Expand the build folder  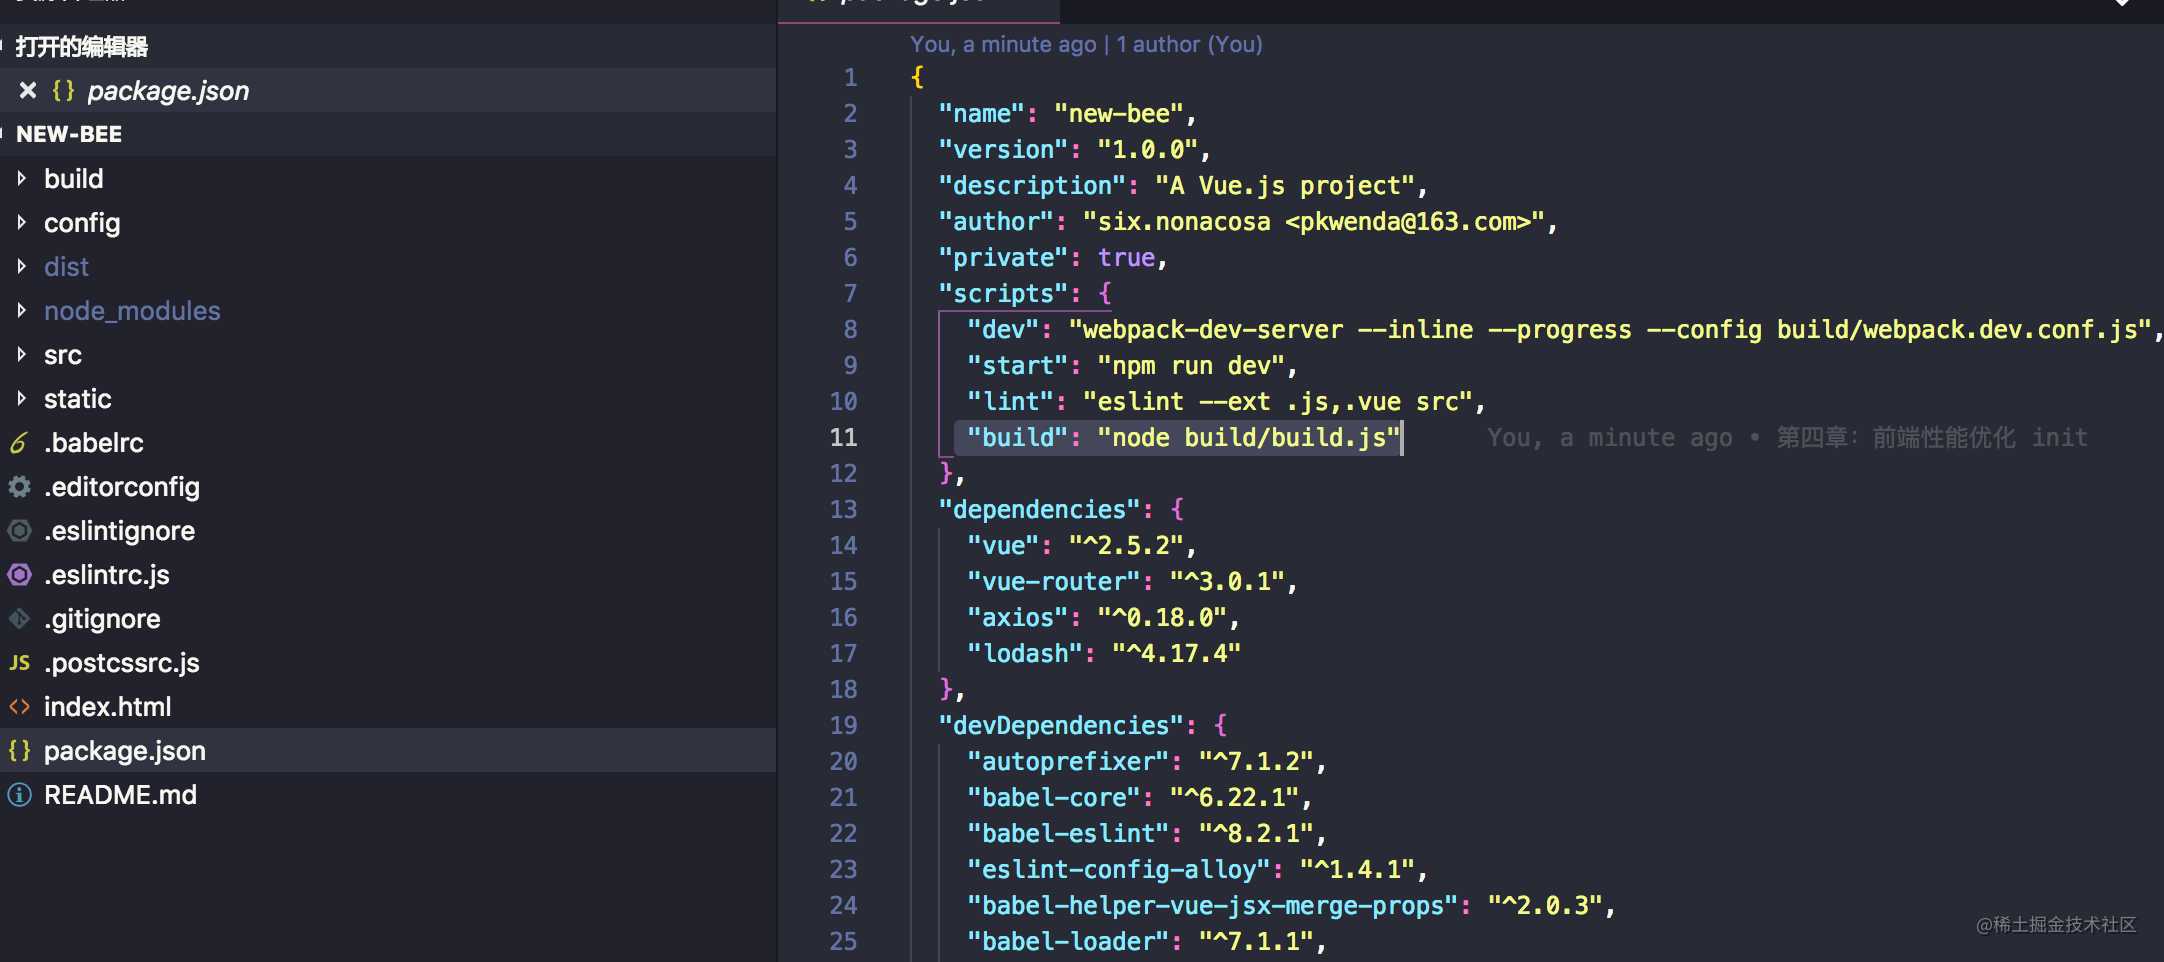tap(21, 178)
